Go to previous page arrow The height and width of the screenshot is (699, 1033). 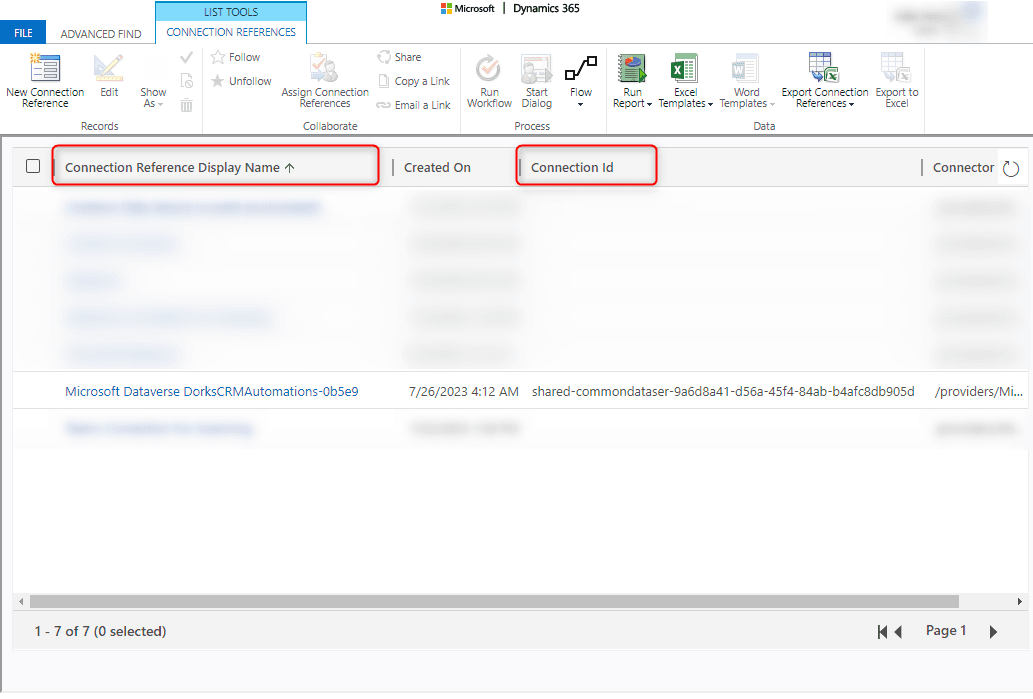(x=898, y=632)
